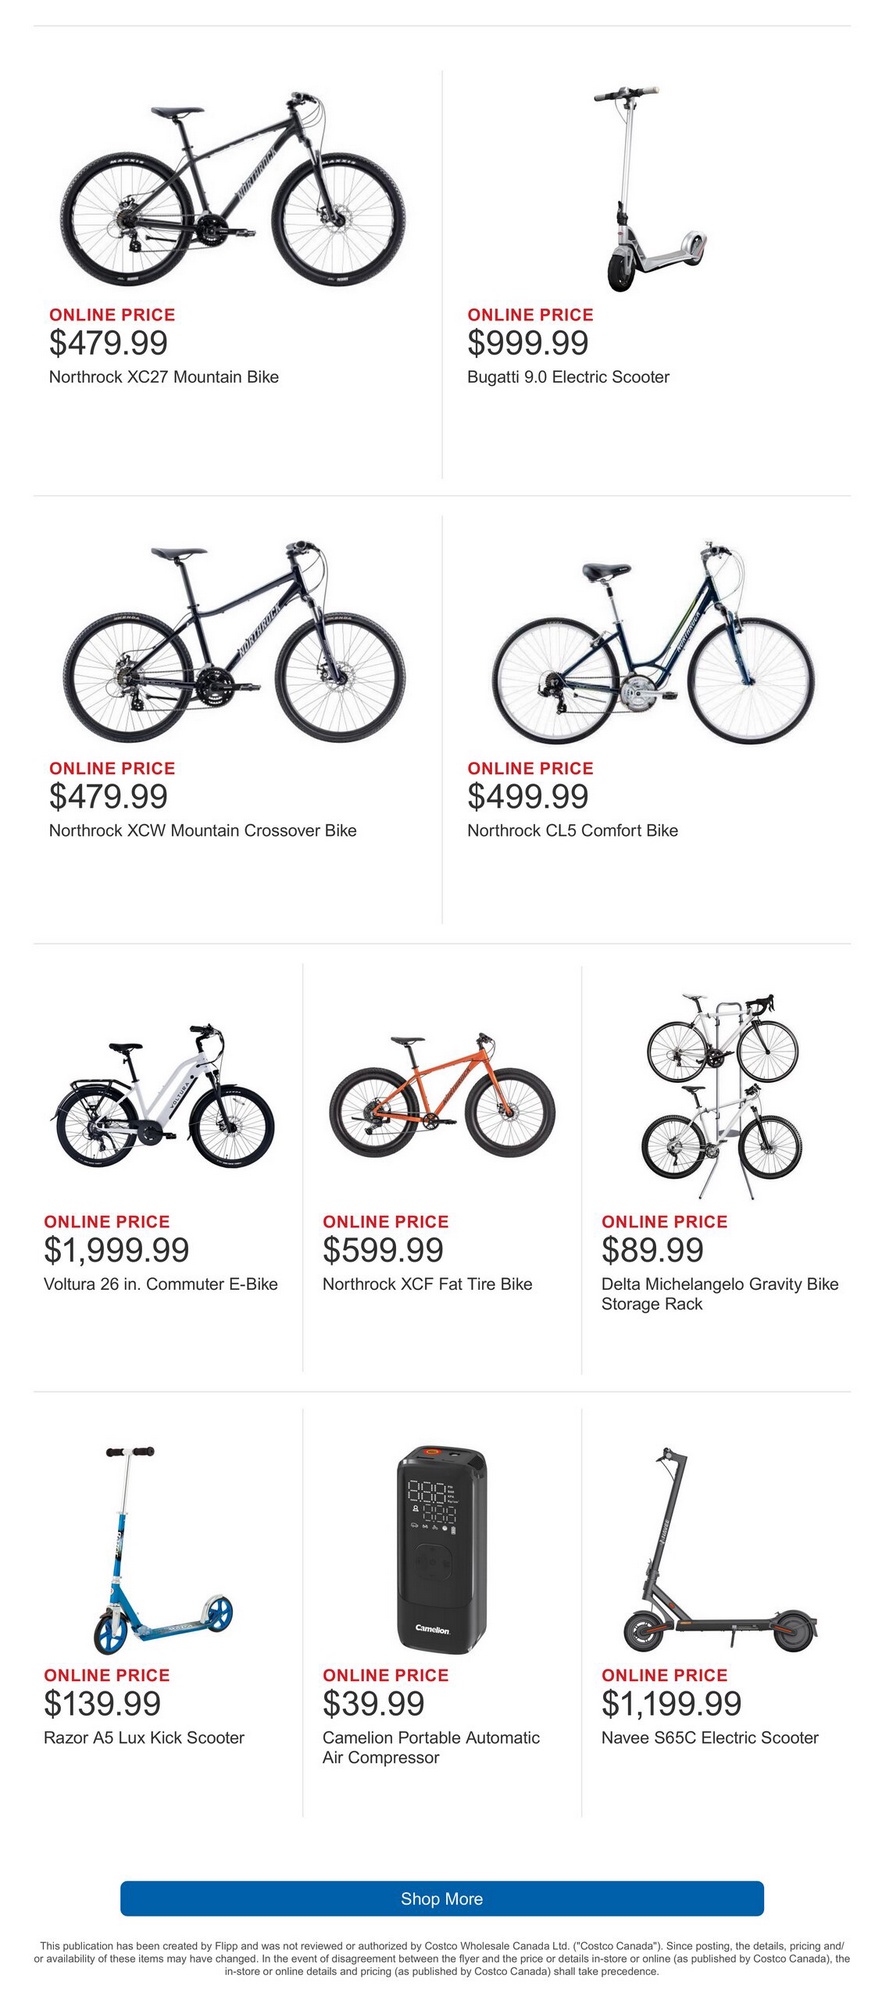Select the Delta Michelangelo bike rack image
The width and height of the screenshot is (885, 2000).
[721, 1097]
